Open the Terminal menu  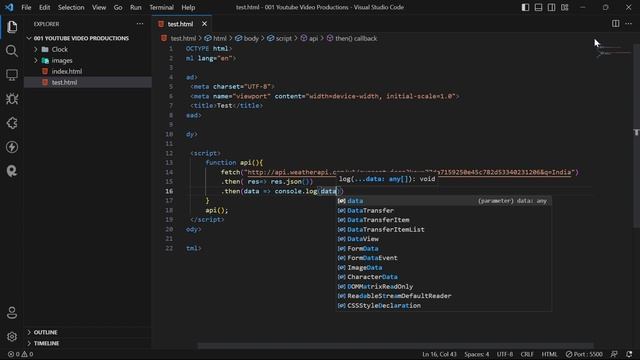pyautogui.click(x=161, y=7)
